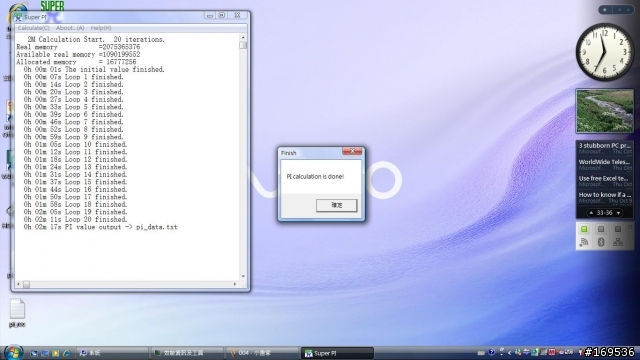
Task: Click Super PI vertical scroll up arrow
Action: point(243,37)
